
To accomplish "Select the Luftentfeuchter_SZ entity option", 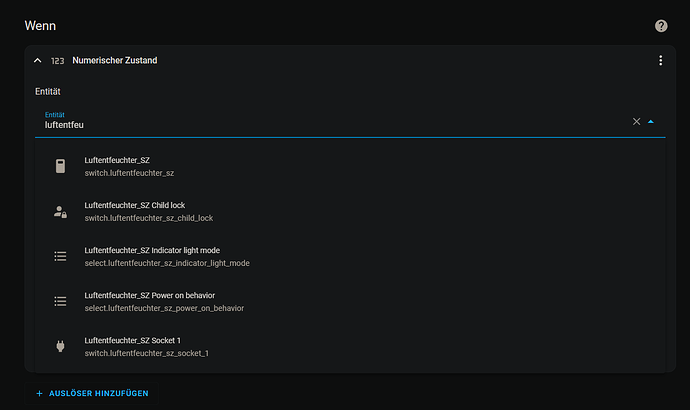I will tap(350, 167).
